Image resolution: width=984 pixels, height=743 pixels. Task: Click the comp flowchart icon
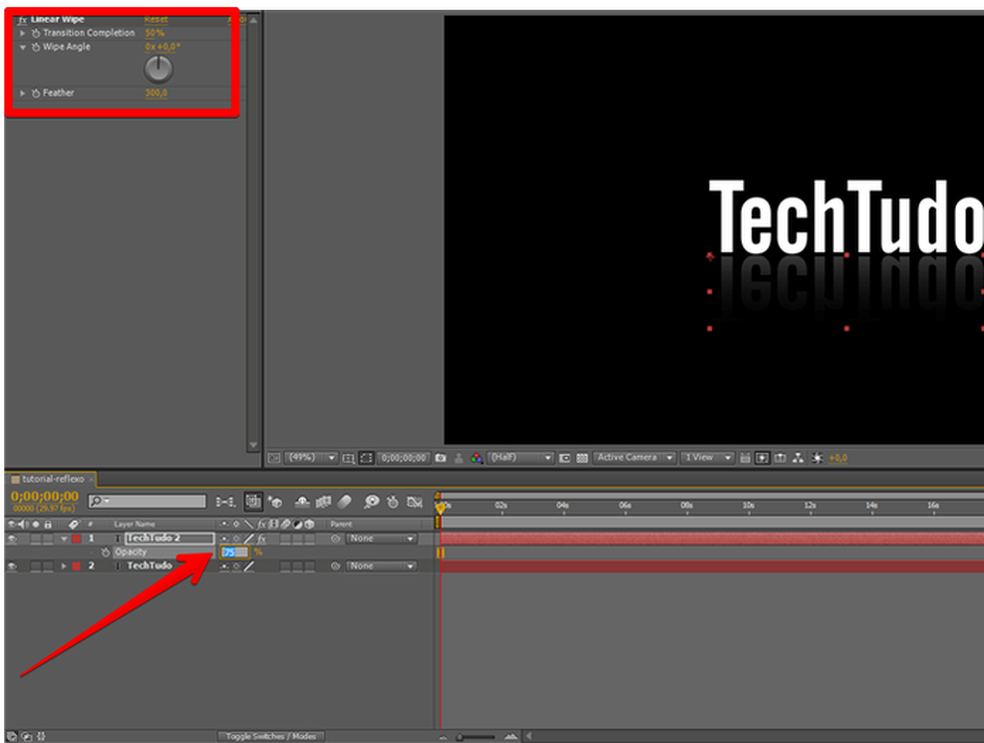(x=798, y=458)
